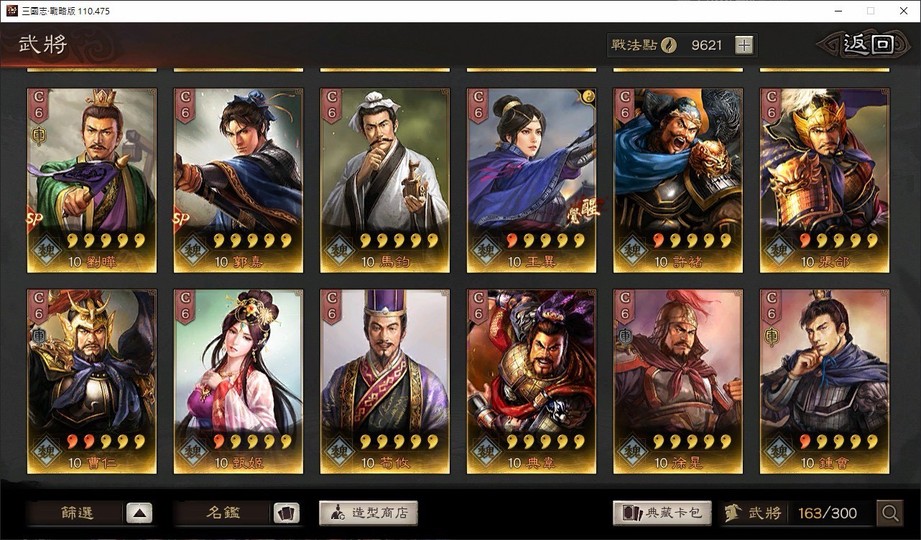921x540 pixels.
Task: Select the 鍾會 general card
Action: [825, 381]
